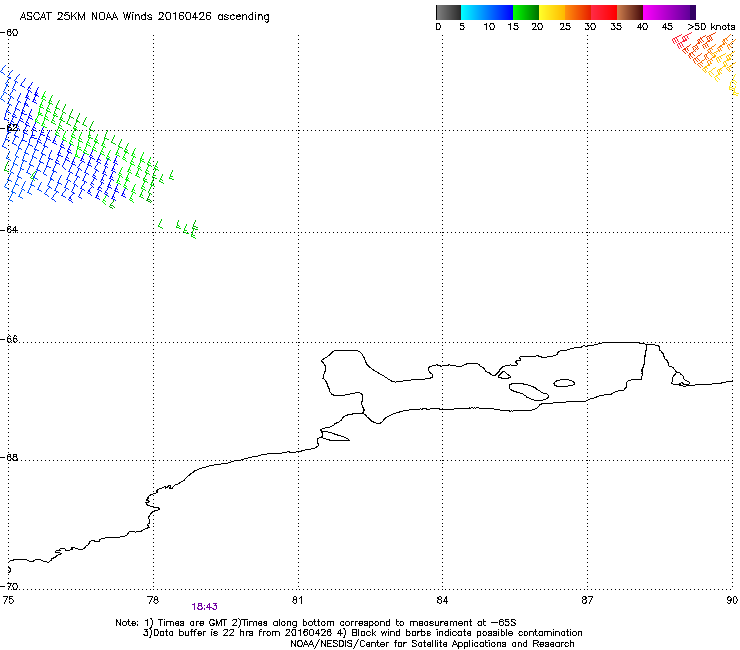Click the '25' tick label on wind legend

click(x=565, y=27)
